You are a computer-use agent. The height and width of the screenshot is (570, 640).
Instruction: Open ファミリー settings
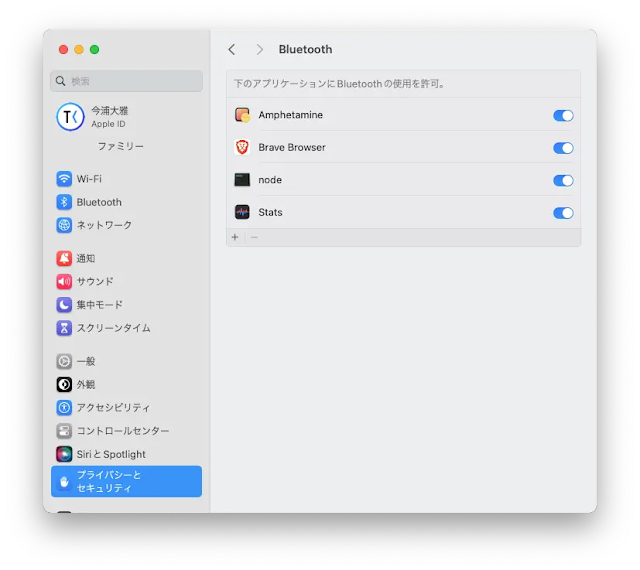[x=121, y=146]
